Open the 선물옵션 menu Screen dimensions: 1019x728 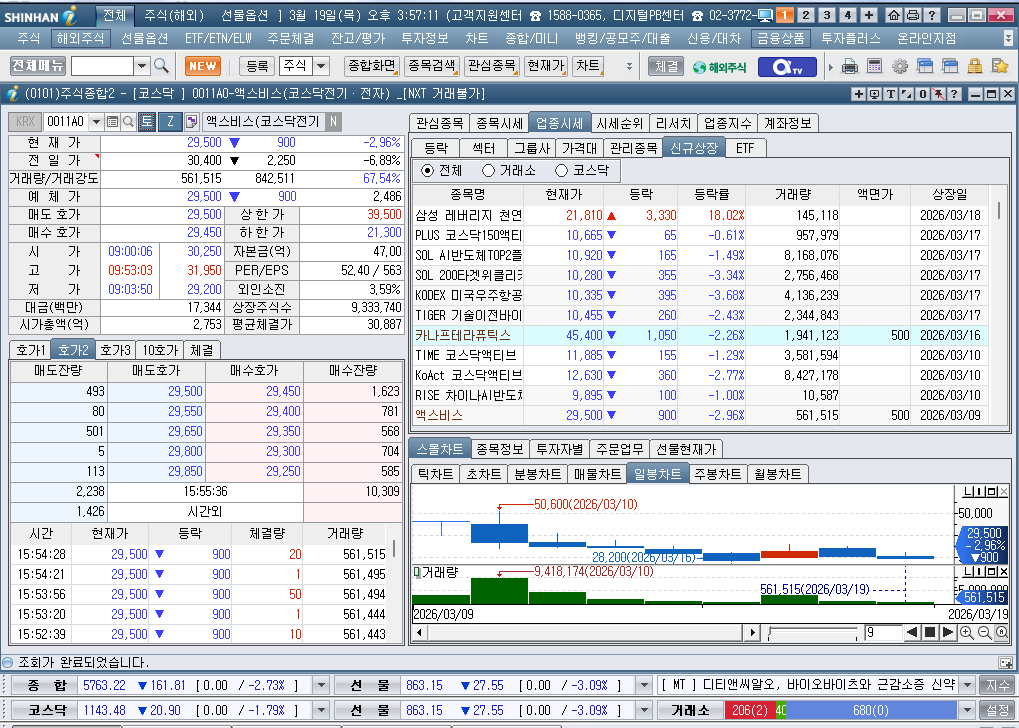pos(144,38)
